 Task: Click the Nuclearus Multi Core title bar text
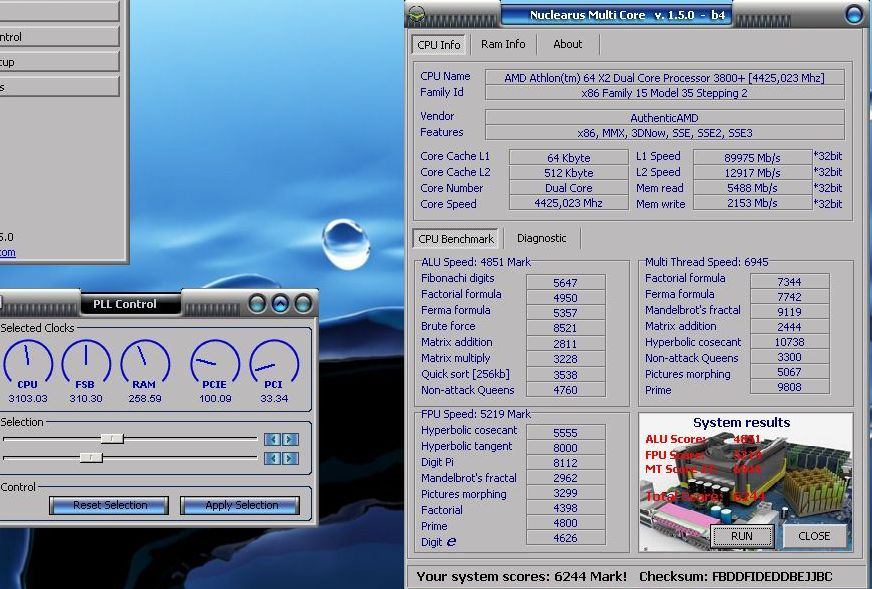627,15
